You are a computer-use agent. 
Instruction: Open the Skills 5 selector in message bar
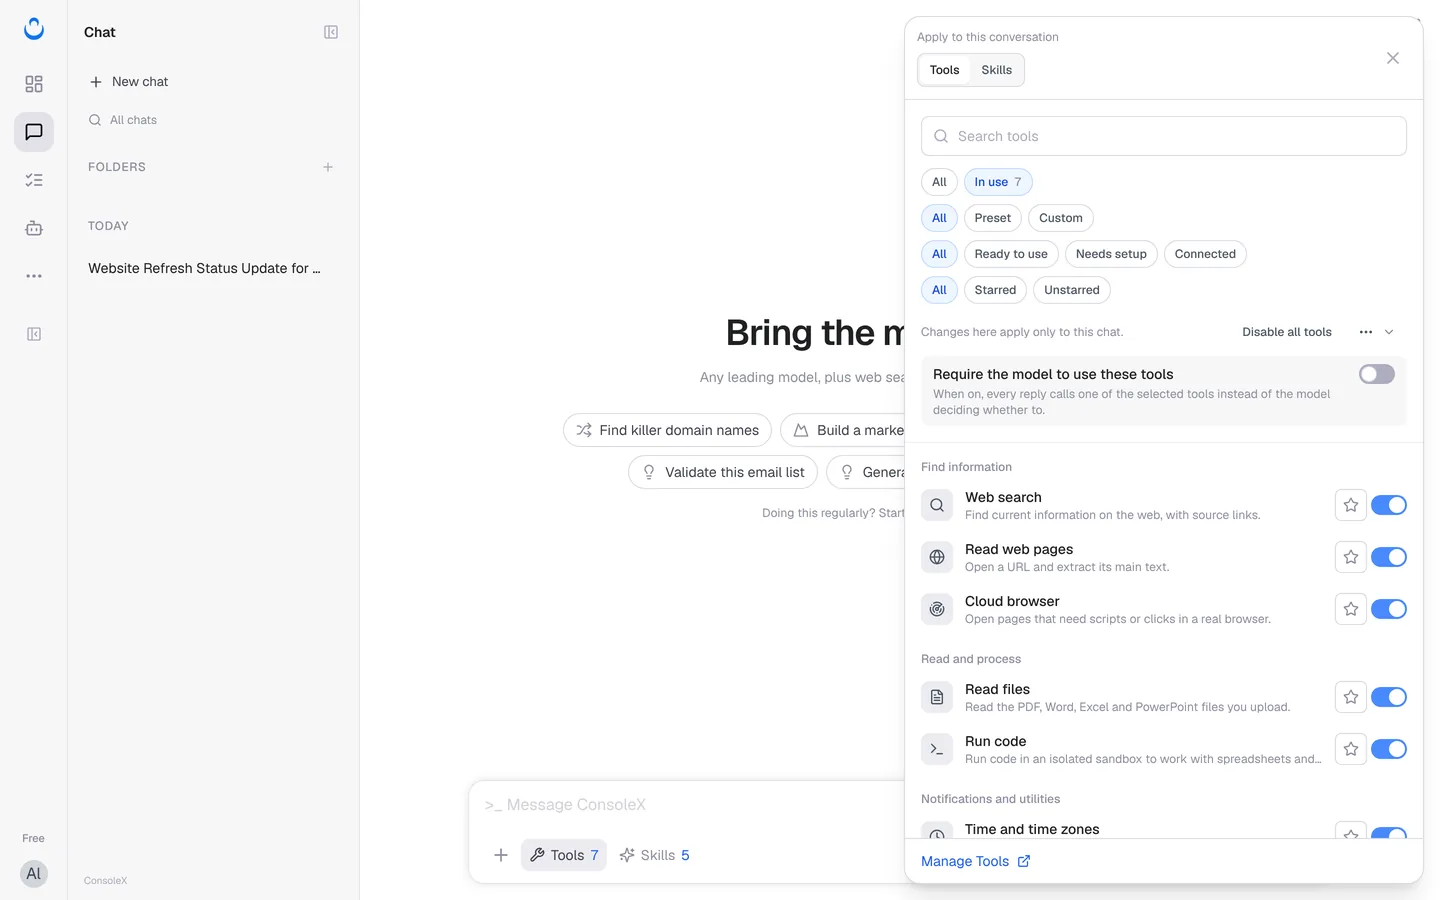click(x=655, y=855)
